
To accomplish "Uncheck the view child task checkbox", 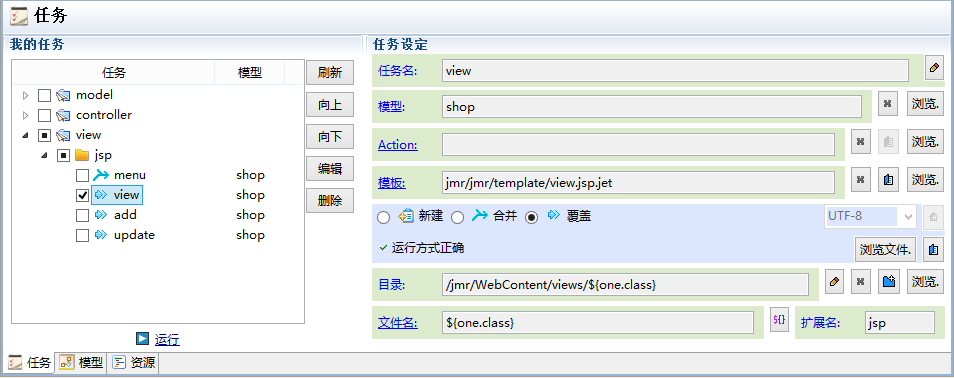I will [x=82, y=195].
